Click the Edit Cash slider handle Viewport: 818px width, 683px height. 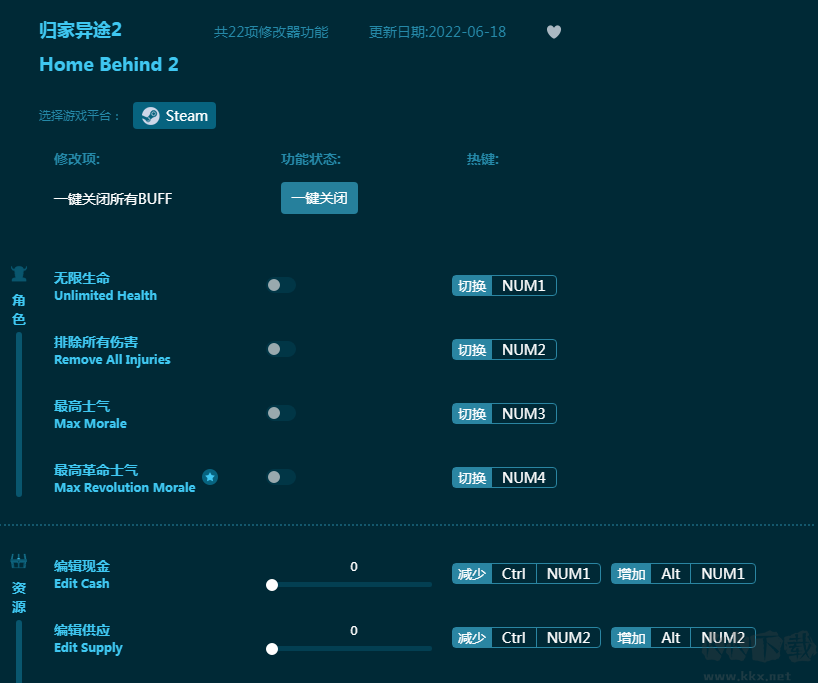[x=272, y=585]
